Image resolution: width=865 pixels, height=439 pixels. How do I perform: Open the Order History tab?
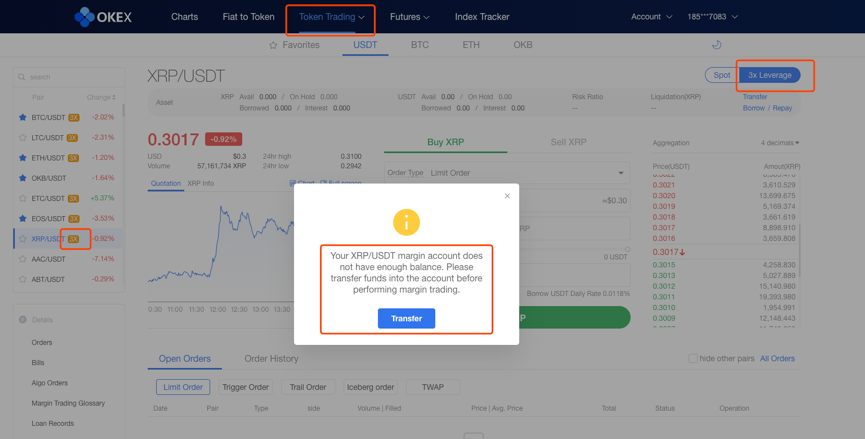click(271, 359)
